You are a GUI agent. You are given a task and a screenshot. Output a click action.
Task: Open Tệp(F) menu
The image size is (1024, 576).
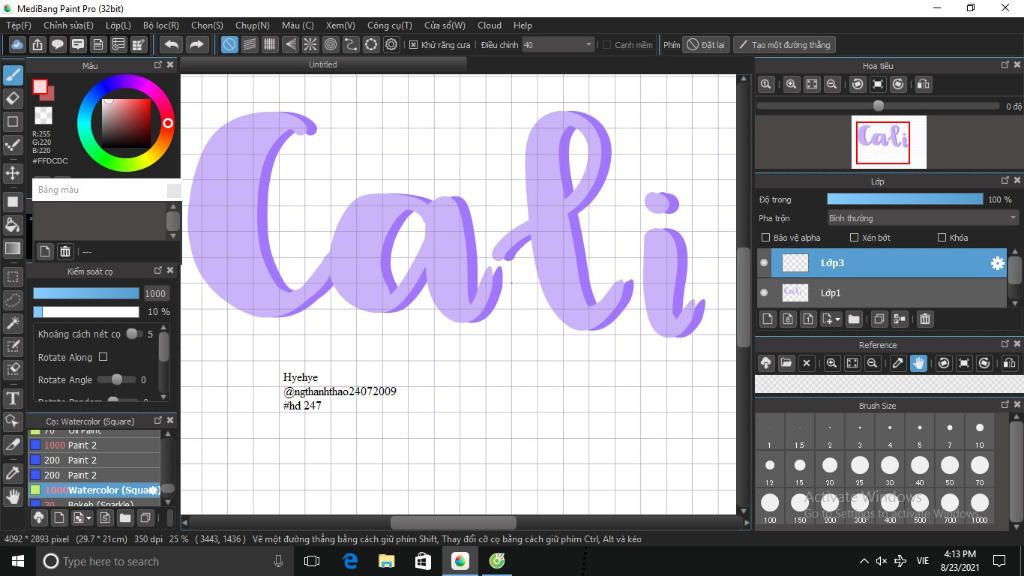18,25
